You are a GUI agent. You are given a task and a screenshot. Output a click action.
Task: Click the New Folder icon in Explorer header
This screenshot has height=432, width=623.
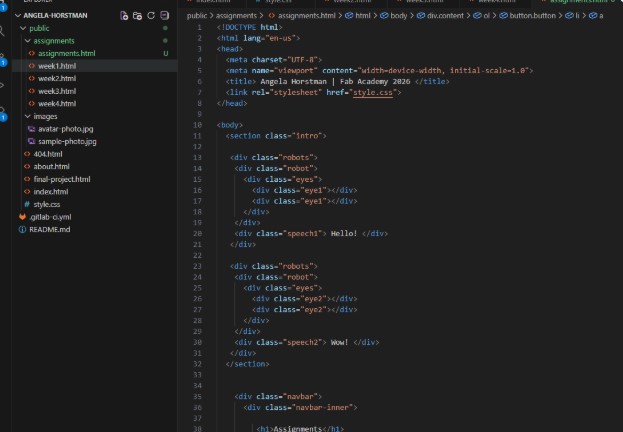point(137,15)
